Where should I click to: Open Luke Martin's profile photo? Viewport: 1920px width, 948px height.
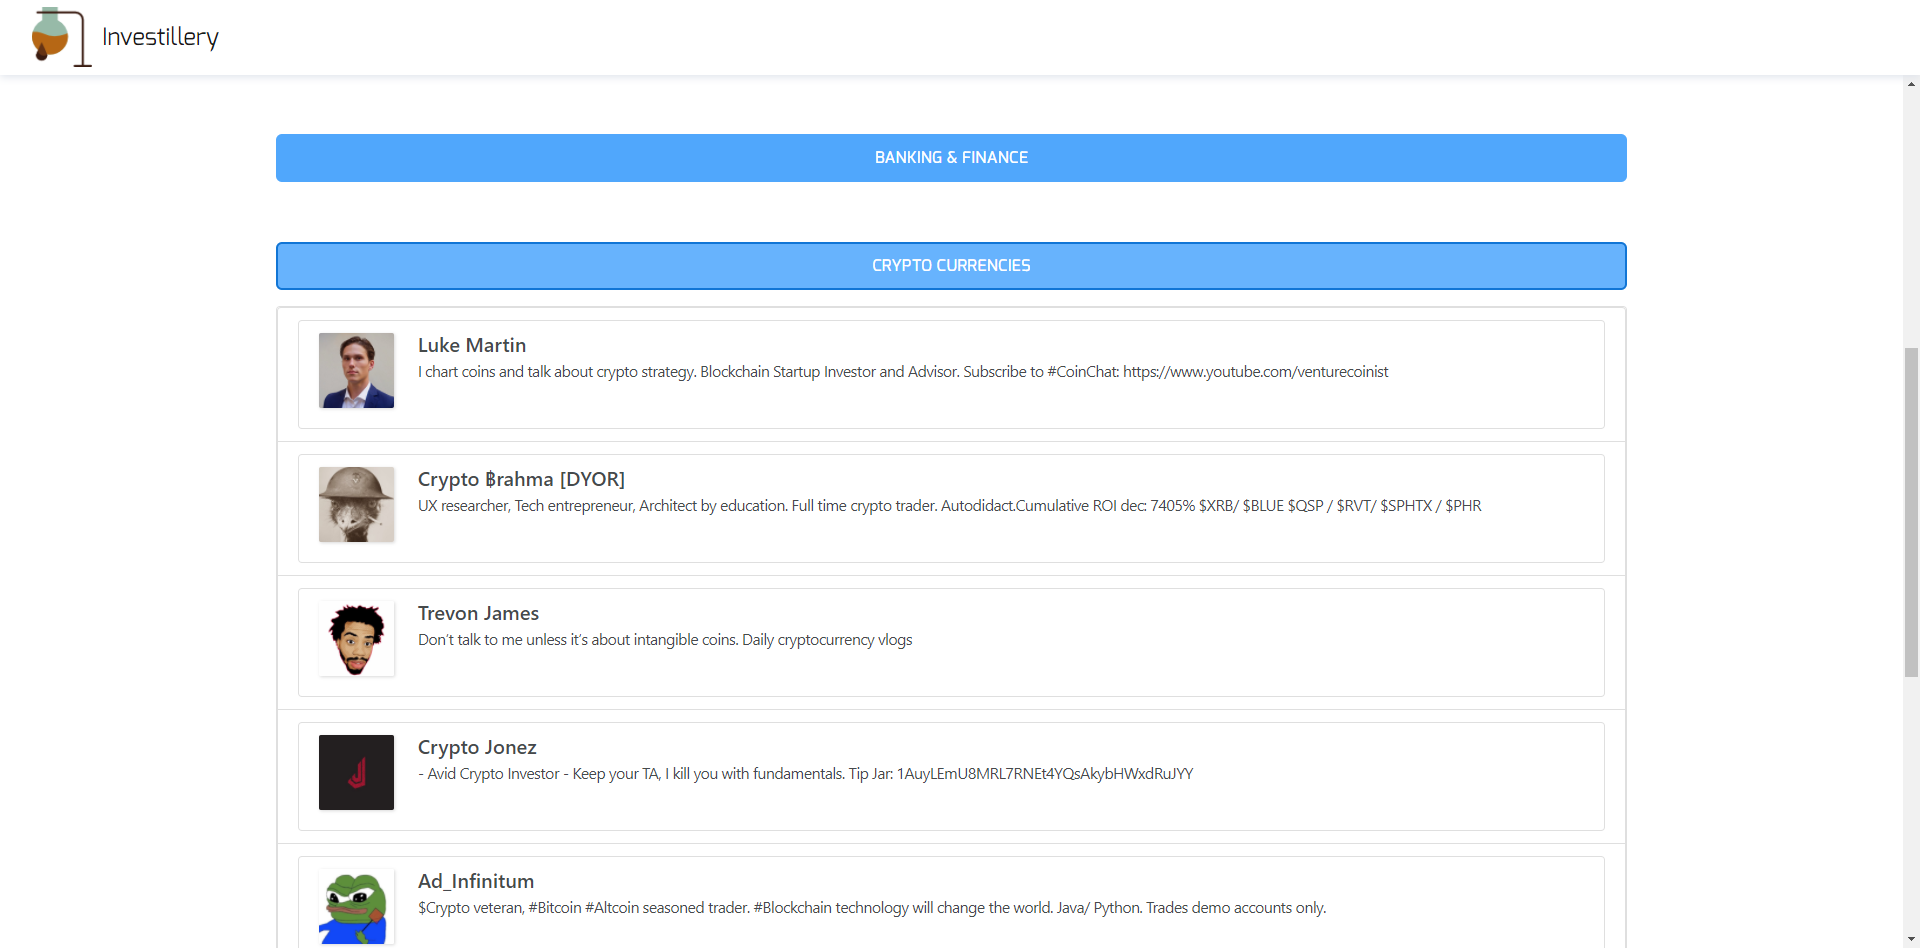356,370
